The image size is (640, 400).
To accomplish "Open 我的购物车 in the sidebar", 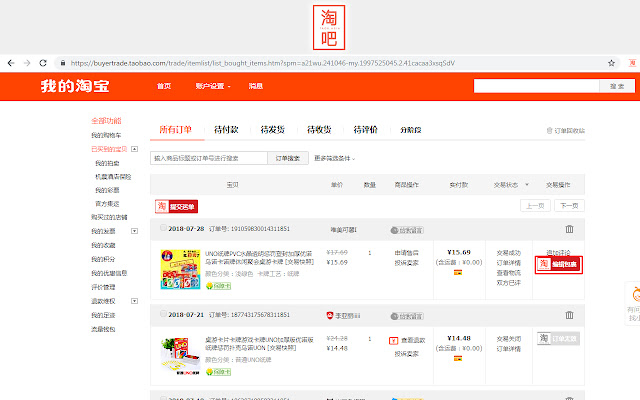I will (106, 135).
